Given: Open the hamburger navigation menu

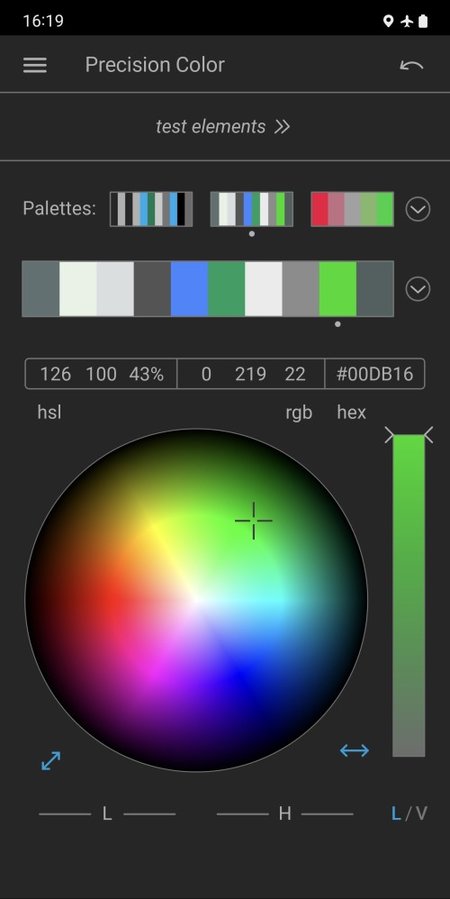Looking at the screenshot, I should 35,65.
